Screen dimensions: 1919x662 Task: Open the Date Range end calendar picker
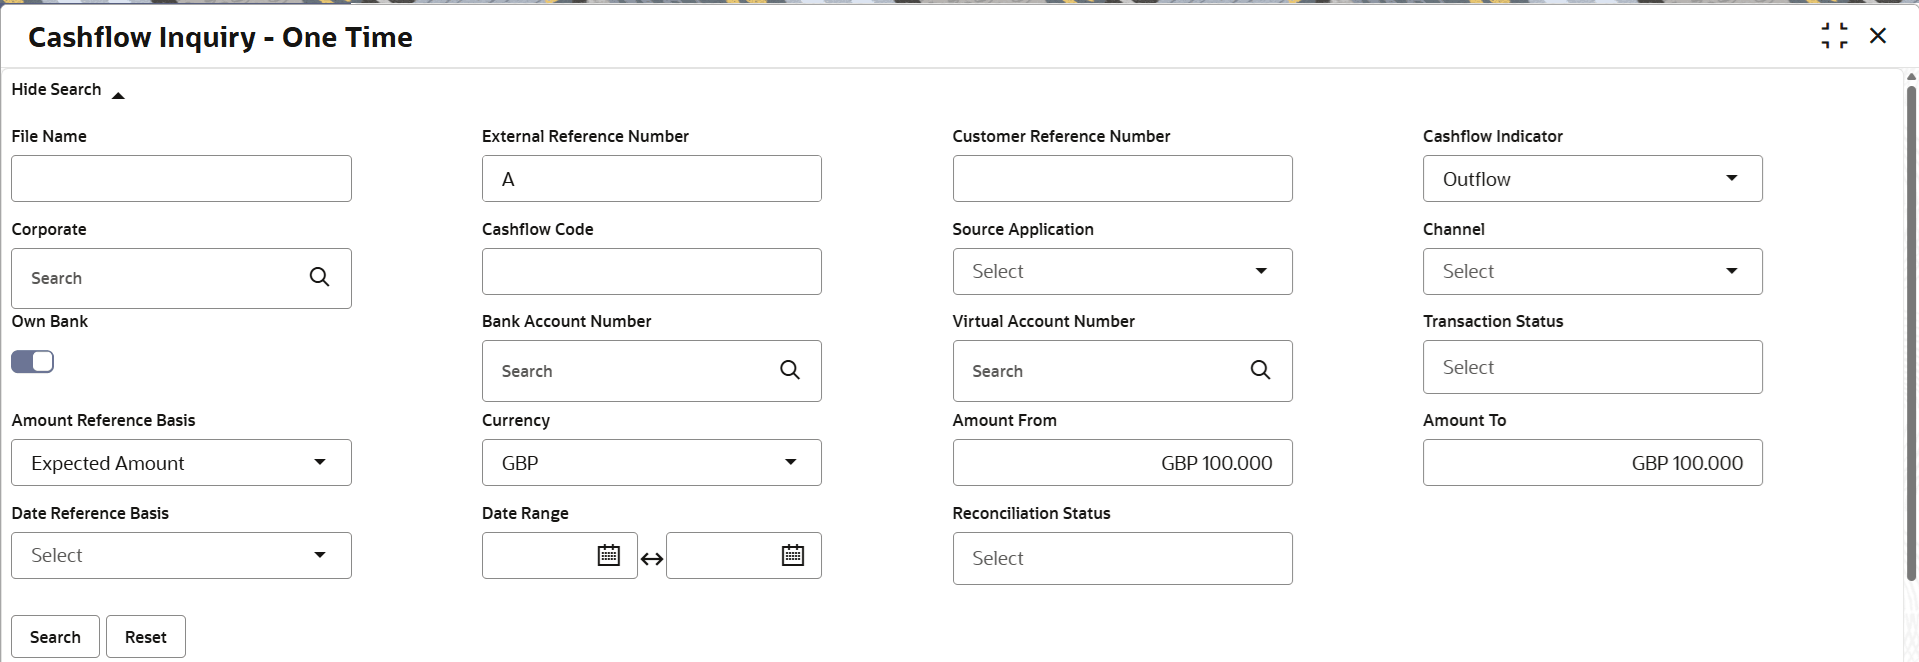pyautogui.click(x=793, y=556)
